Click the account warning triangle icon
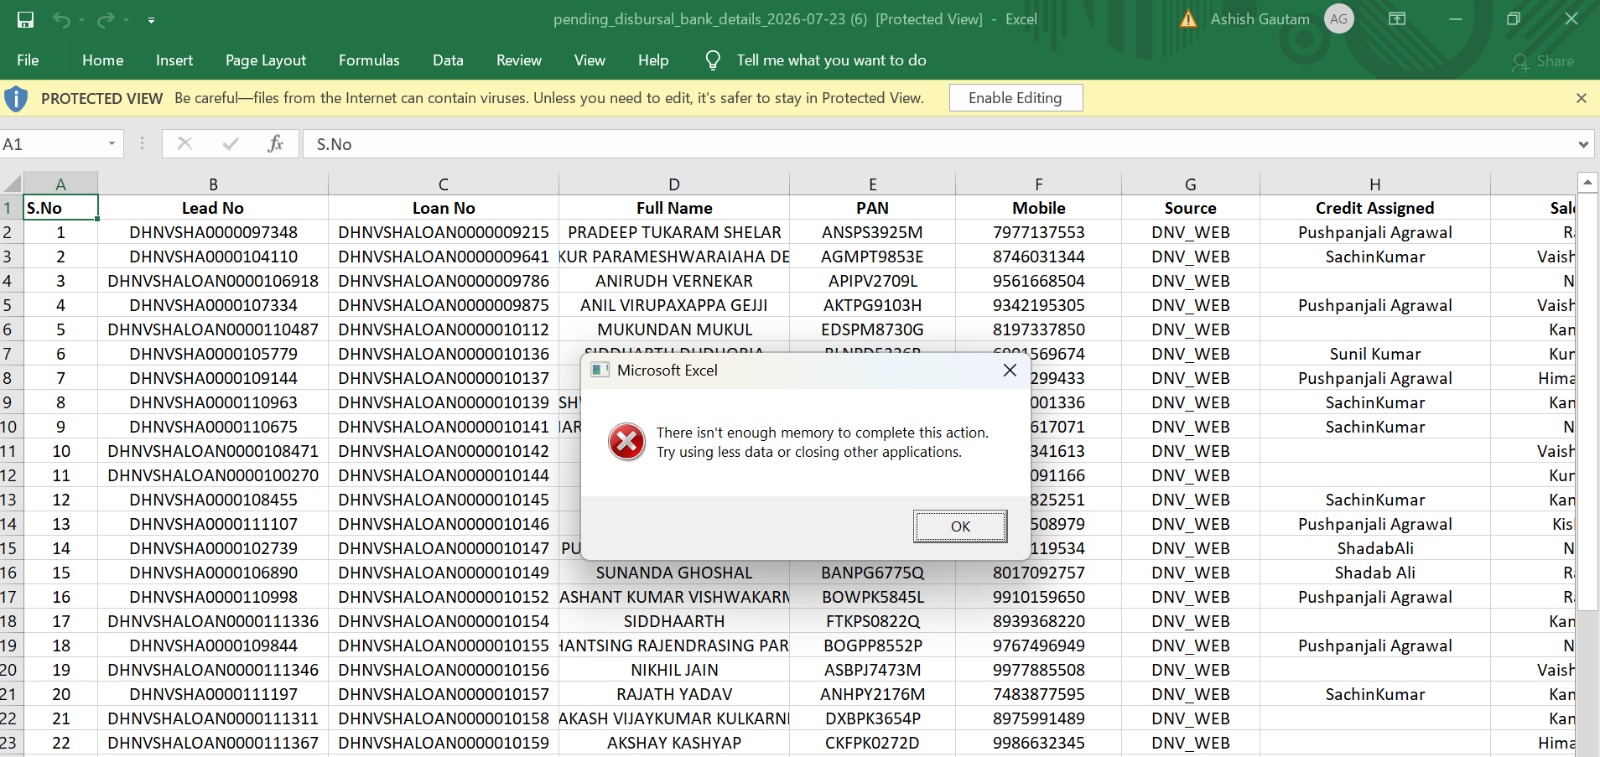 (1188, 19)
